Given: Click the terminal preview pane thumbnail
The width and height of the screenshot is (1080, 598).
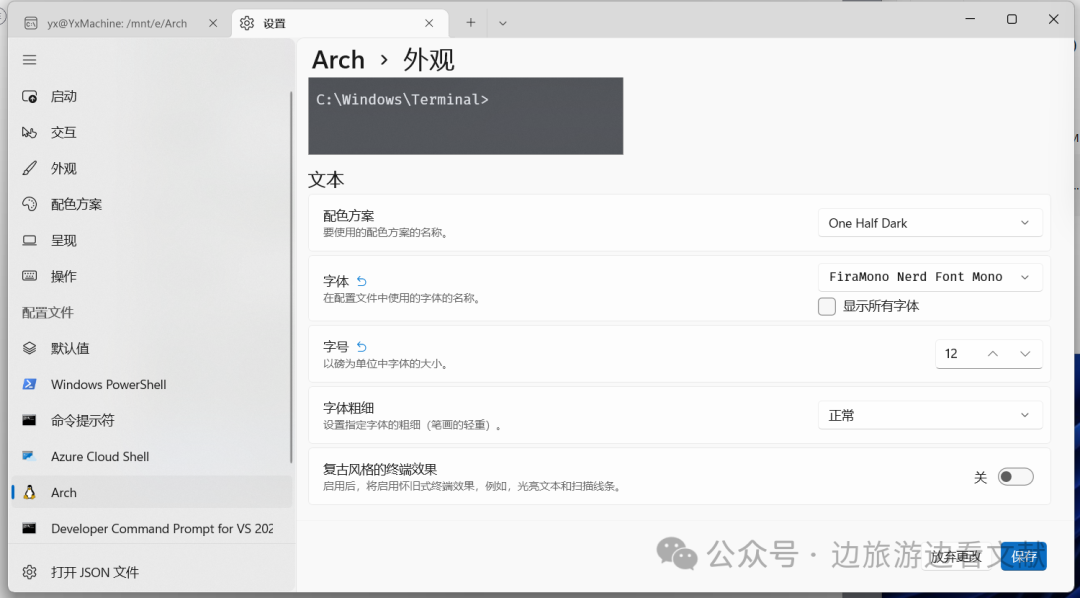Looking at the screenshot, I should click(466, 116).
